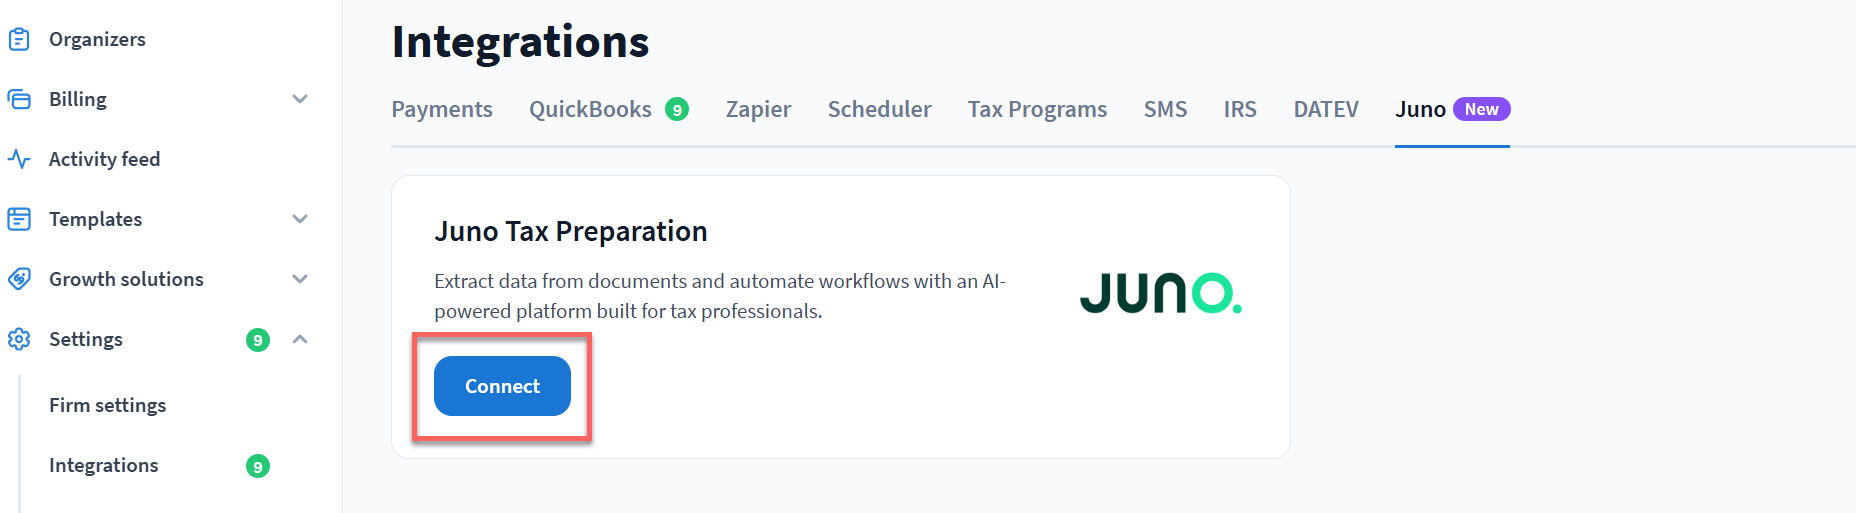The height and width of the screenshot is (513, 1856).
Task: Expand the Templates submenu chevron
Action: (x=299, y=219)
